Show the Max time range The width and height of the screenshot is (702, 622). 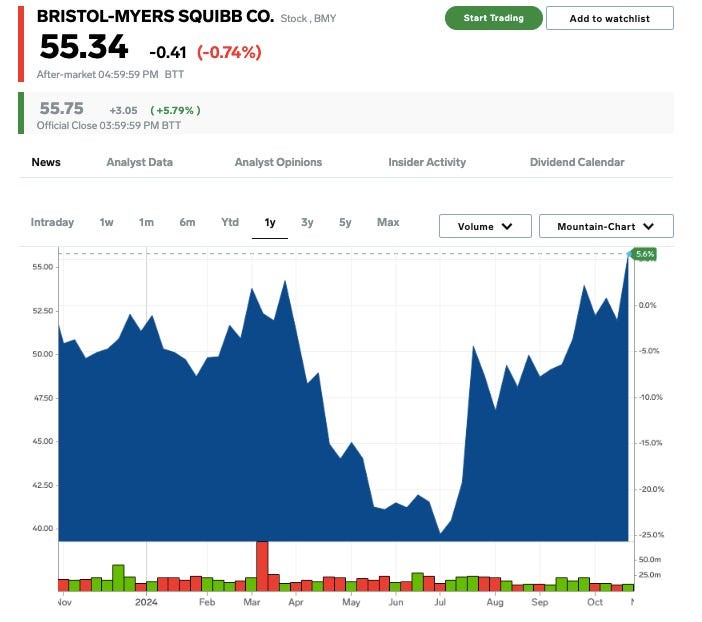(388, 222)
